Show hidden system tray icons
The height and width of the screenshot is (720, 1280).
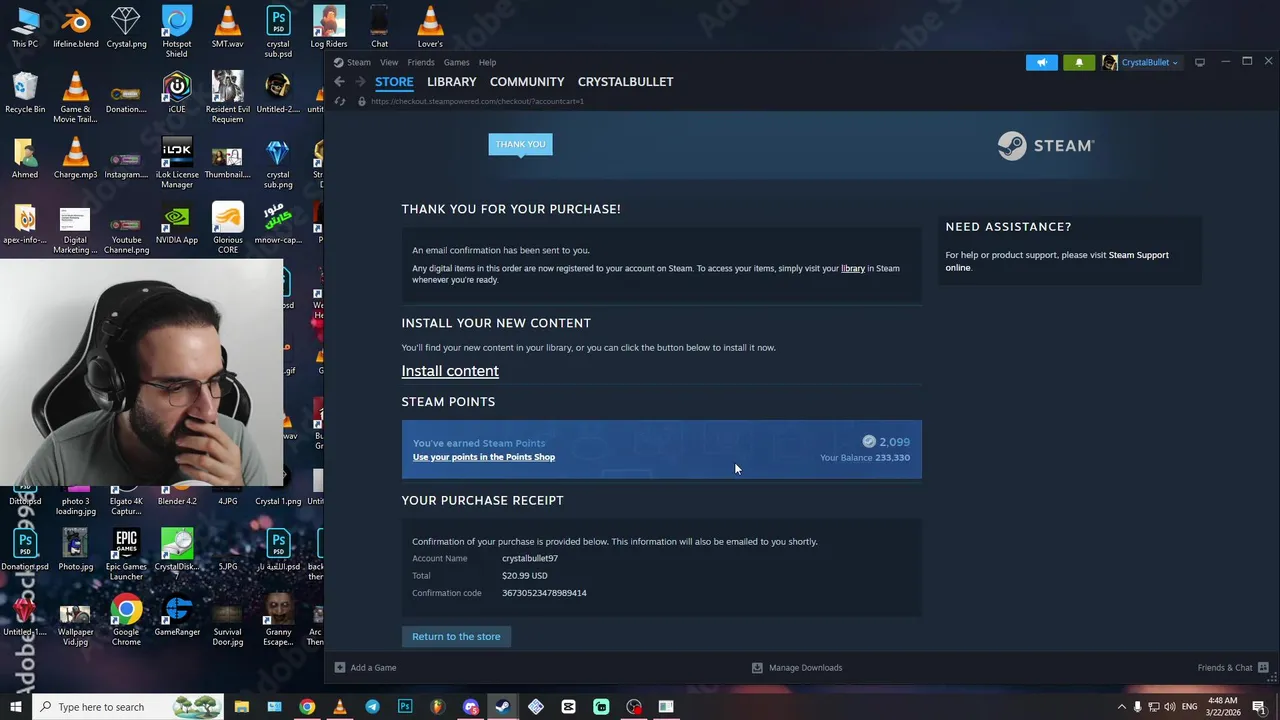1121,707
